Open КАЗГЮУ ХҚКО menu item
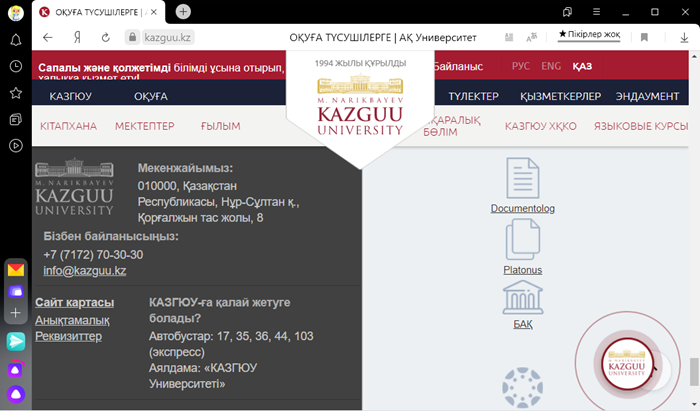This screenshot has width=700, height=412. click(541, 126)
